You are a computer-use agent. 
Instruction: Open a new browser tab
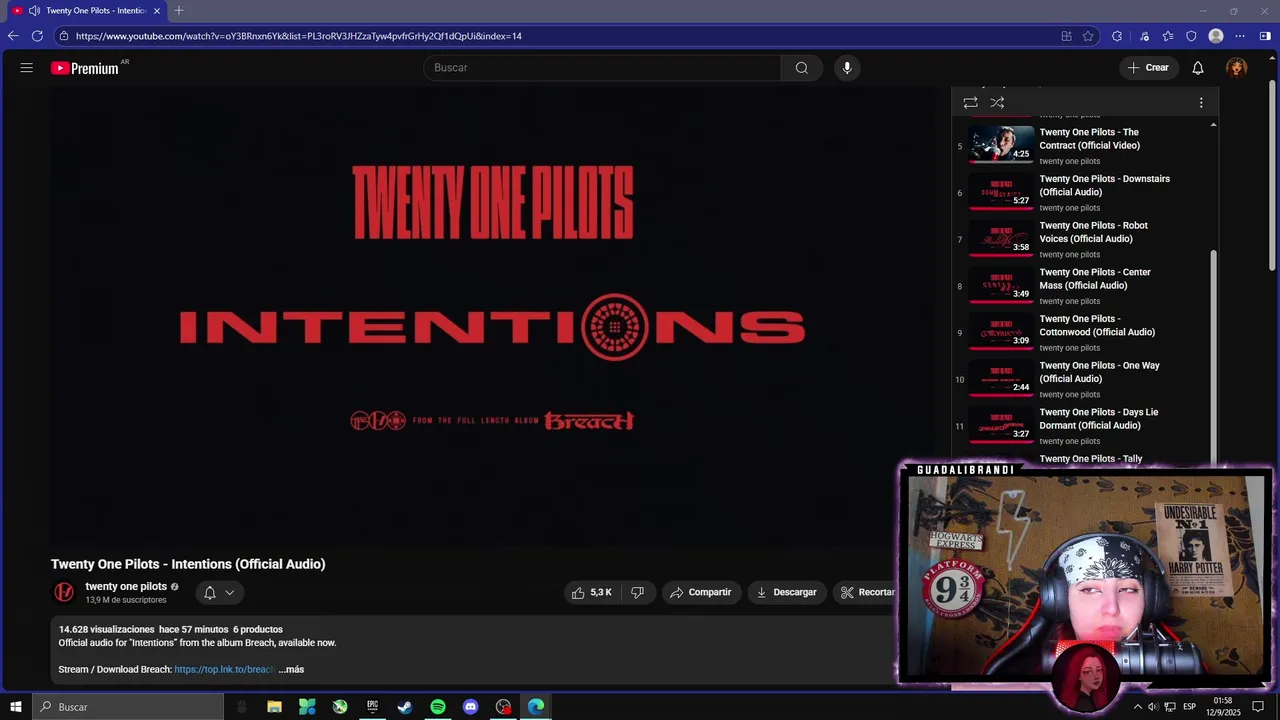[179, 11]
